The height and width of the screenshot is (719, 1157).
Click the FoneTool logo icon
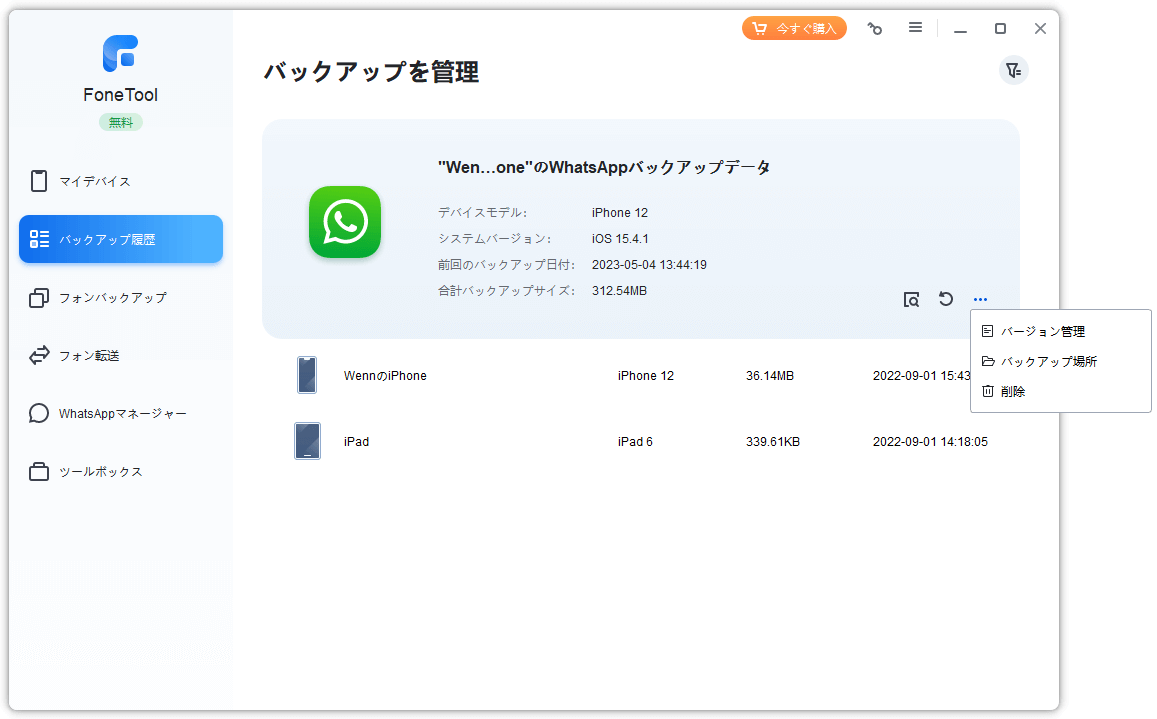point(120,54)
